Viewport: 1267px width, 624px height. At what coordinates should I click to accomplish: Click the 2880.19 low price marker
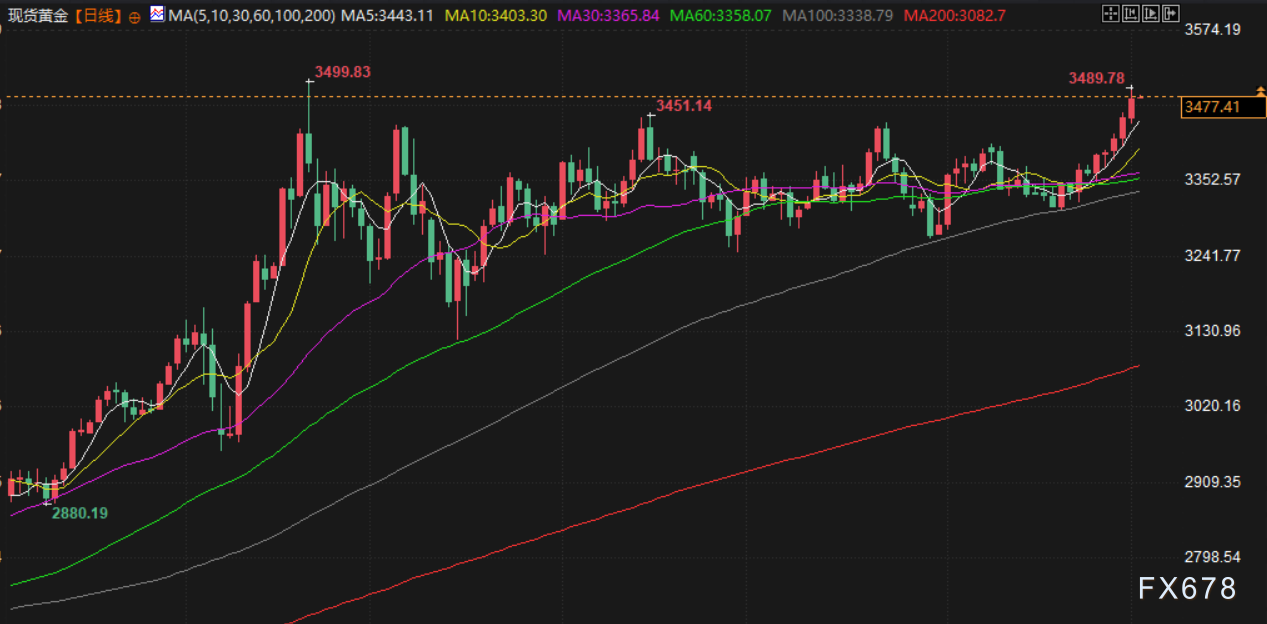pyautogui.click(x=79, y=513)
